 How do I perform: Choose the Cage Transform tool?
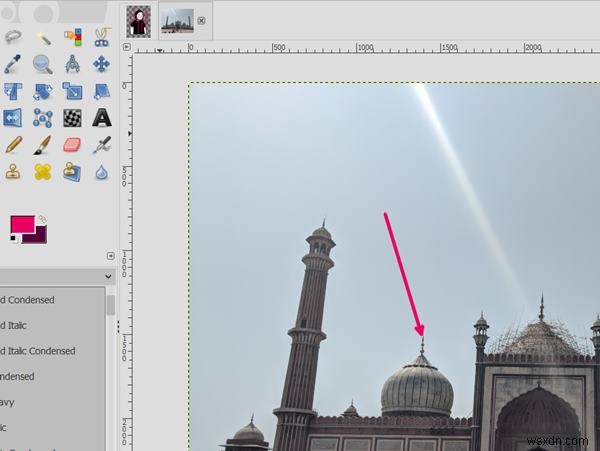pyautogui.click(x=42, y=118)
